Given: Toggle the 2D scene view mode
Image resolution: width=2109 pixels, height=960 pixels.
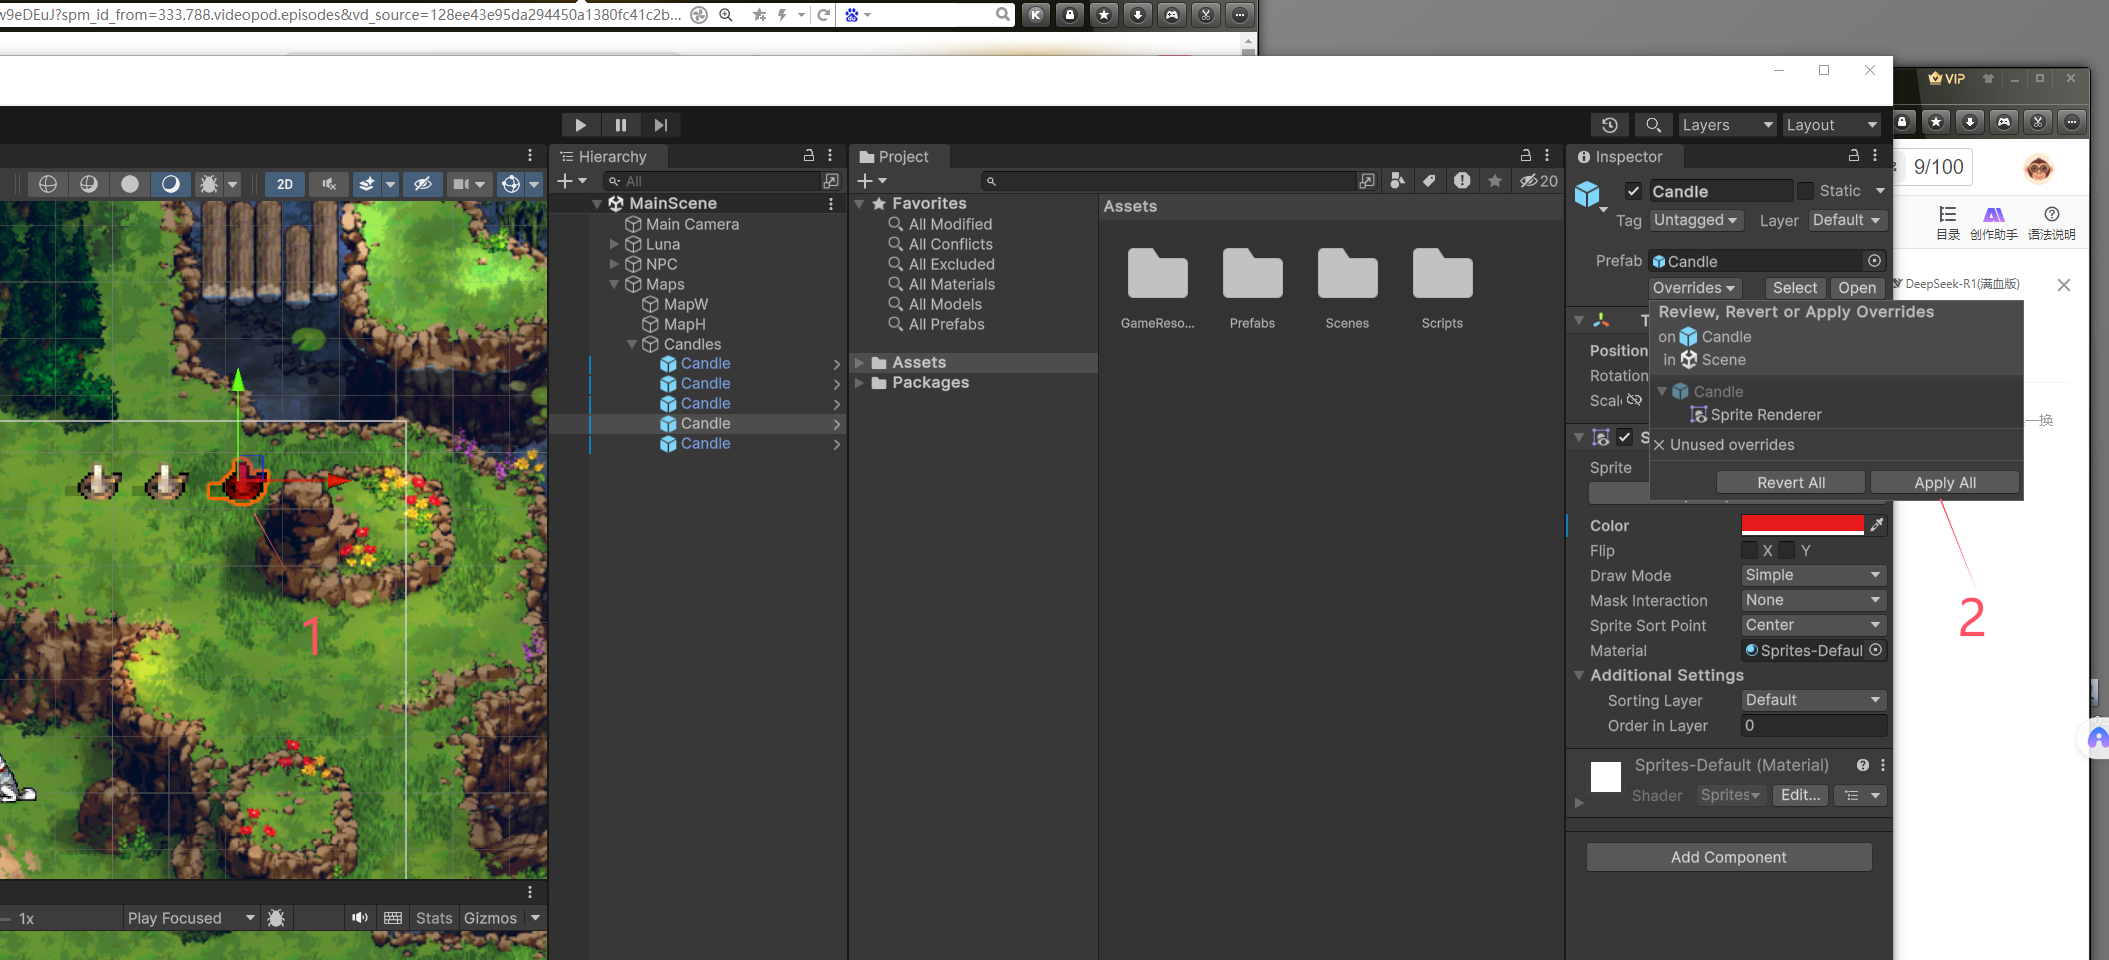Looking at the screenshot, I should pos(285,184).
